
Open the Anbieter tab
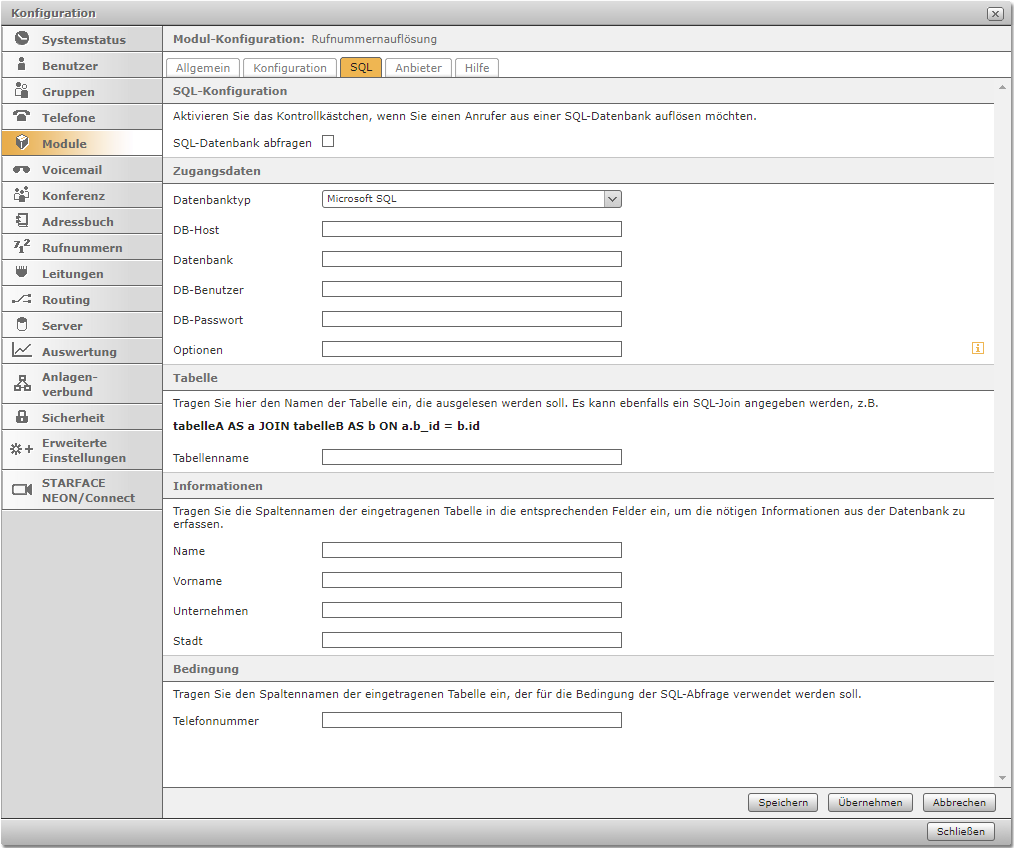(x=418, y=68)
